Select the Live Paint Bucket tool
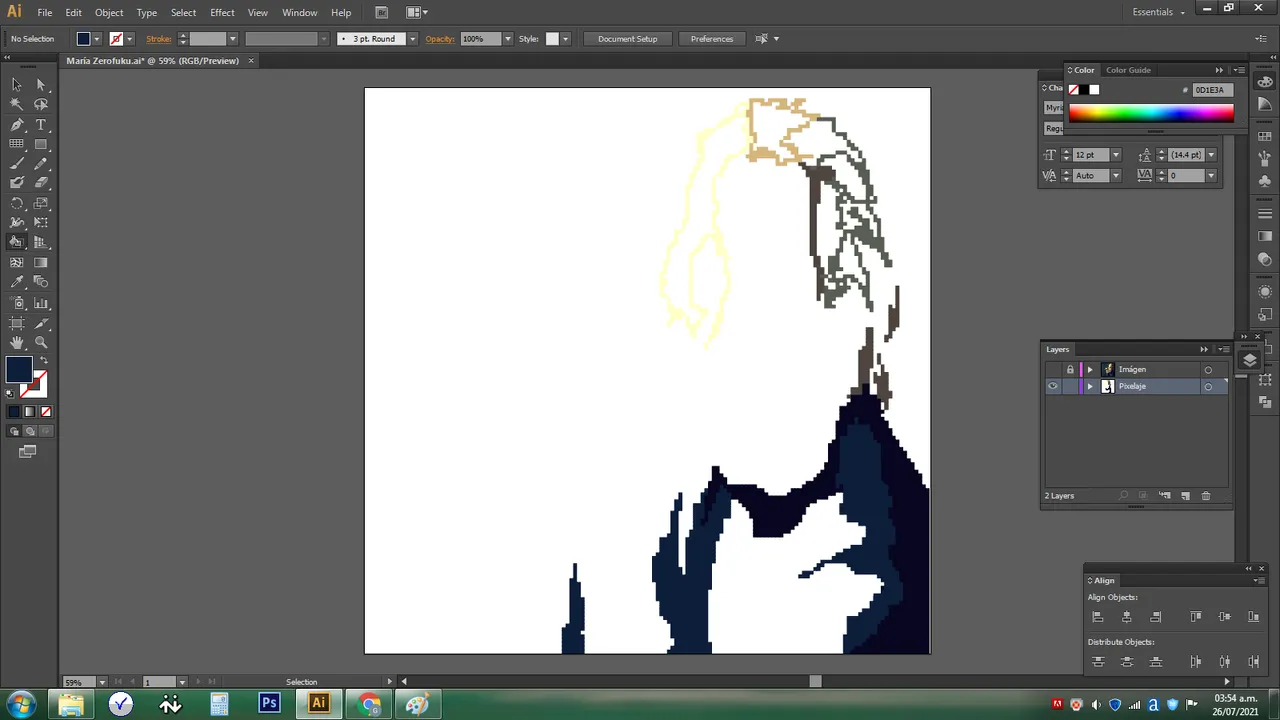Viewport: 1280px width, 720px height. coord(17,242)
